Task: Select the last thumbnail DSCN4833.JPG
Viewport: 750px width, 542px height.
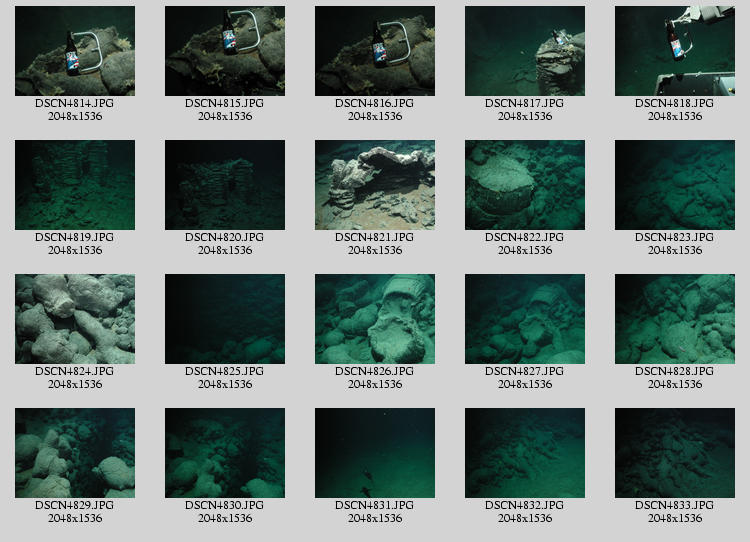Action: (x=674, y=453)
